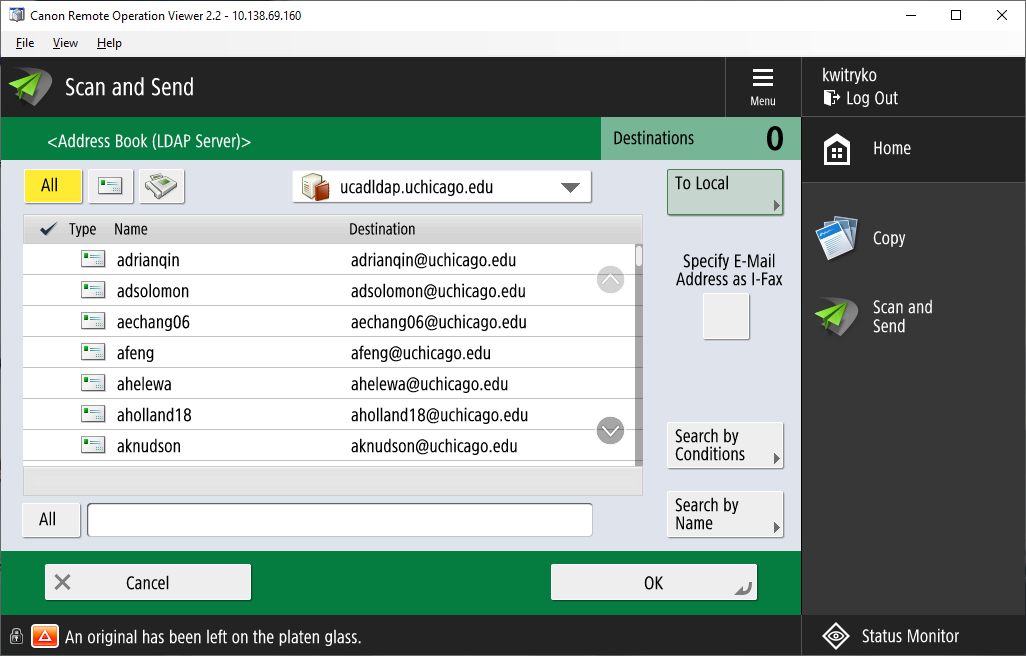Screen dimensions: 1026x656
Task: Enable Specify E-Mail Address as I-Fax
Action: tap(725, 316)
